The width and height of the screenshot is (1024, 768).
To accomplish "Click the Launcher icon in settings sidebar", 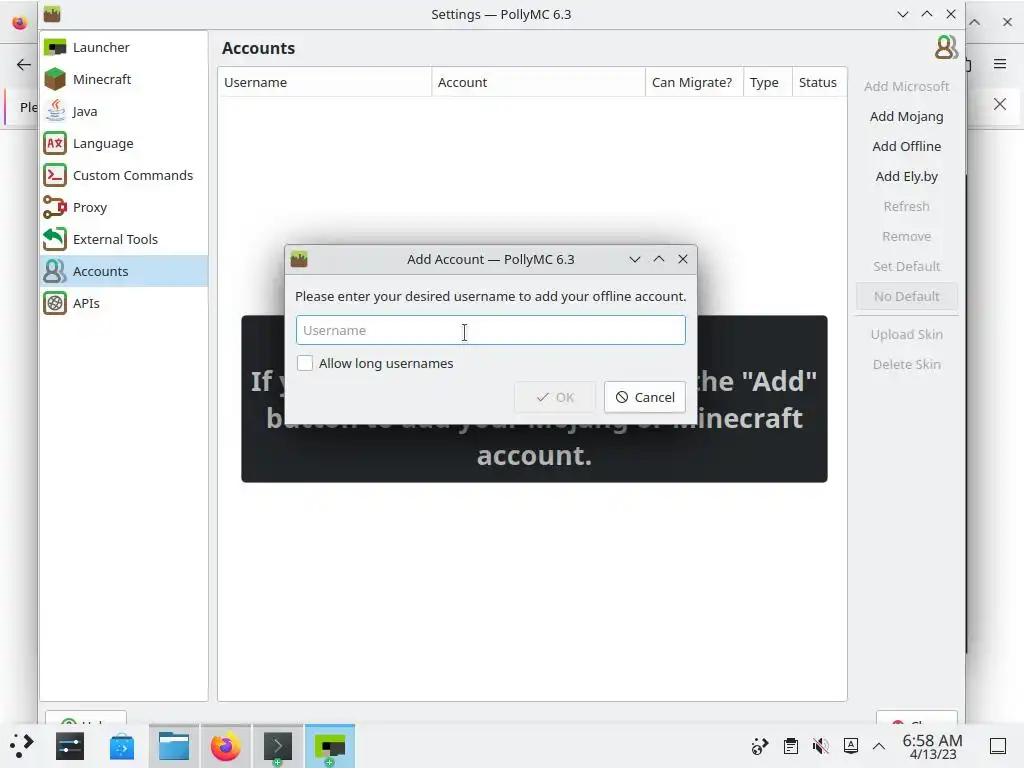I will point(55,48).
